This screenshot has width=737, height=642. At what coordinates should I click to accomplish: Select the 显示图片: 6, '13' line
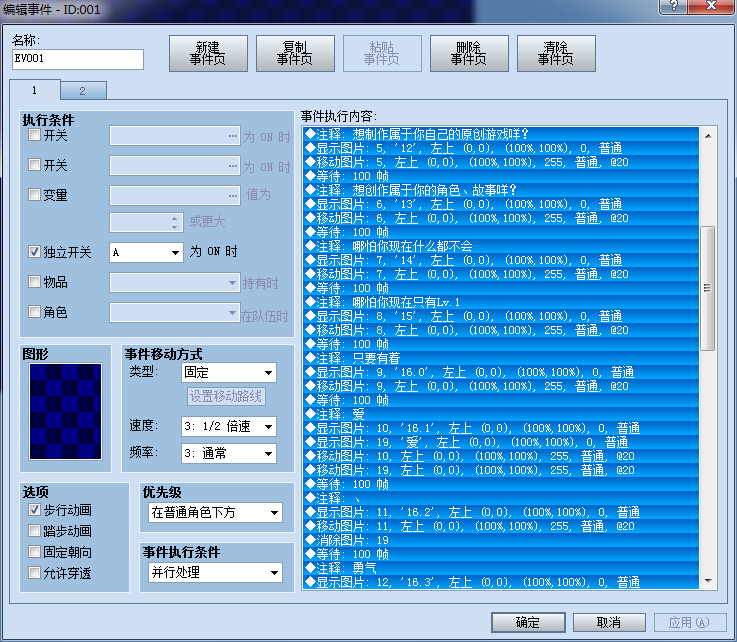click(501, 204)
